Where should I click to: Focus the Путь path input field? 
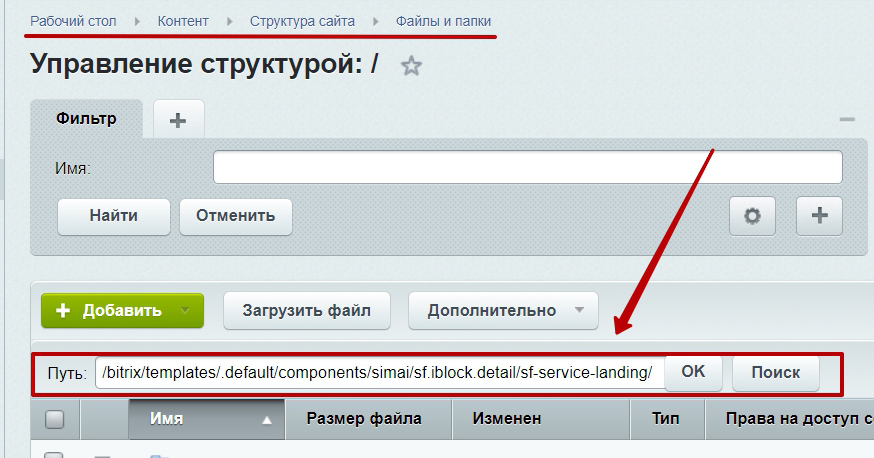(379, 373)
